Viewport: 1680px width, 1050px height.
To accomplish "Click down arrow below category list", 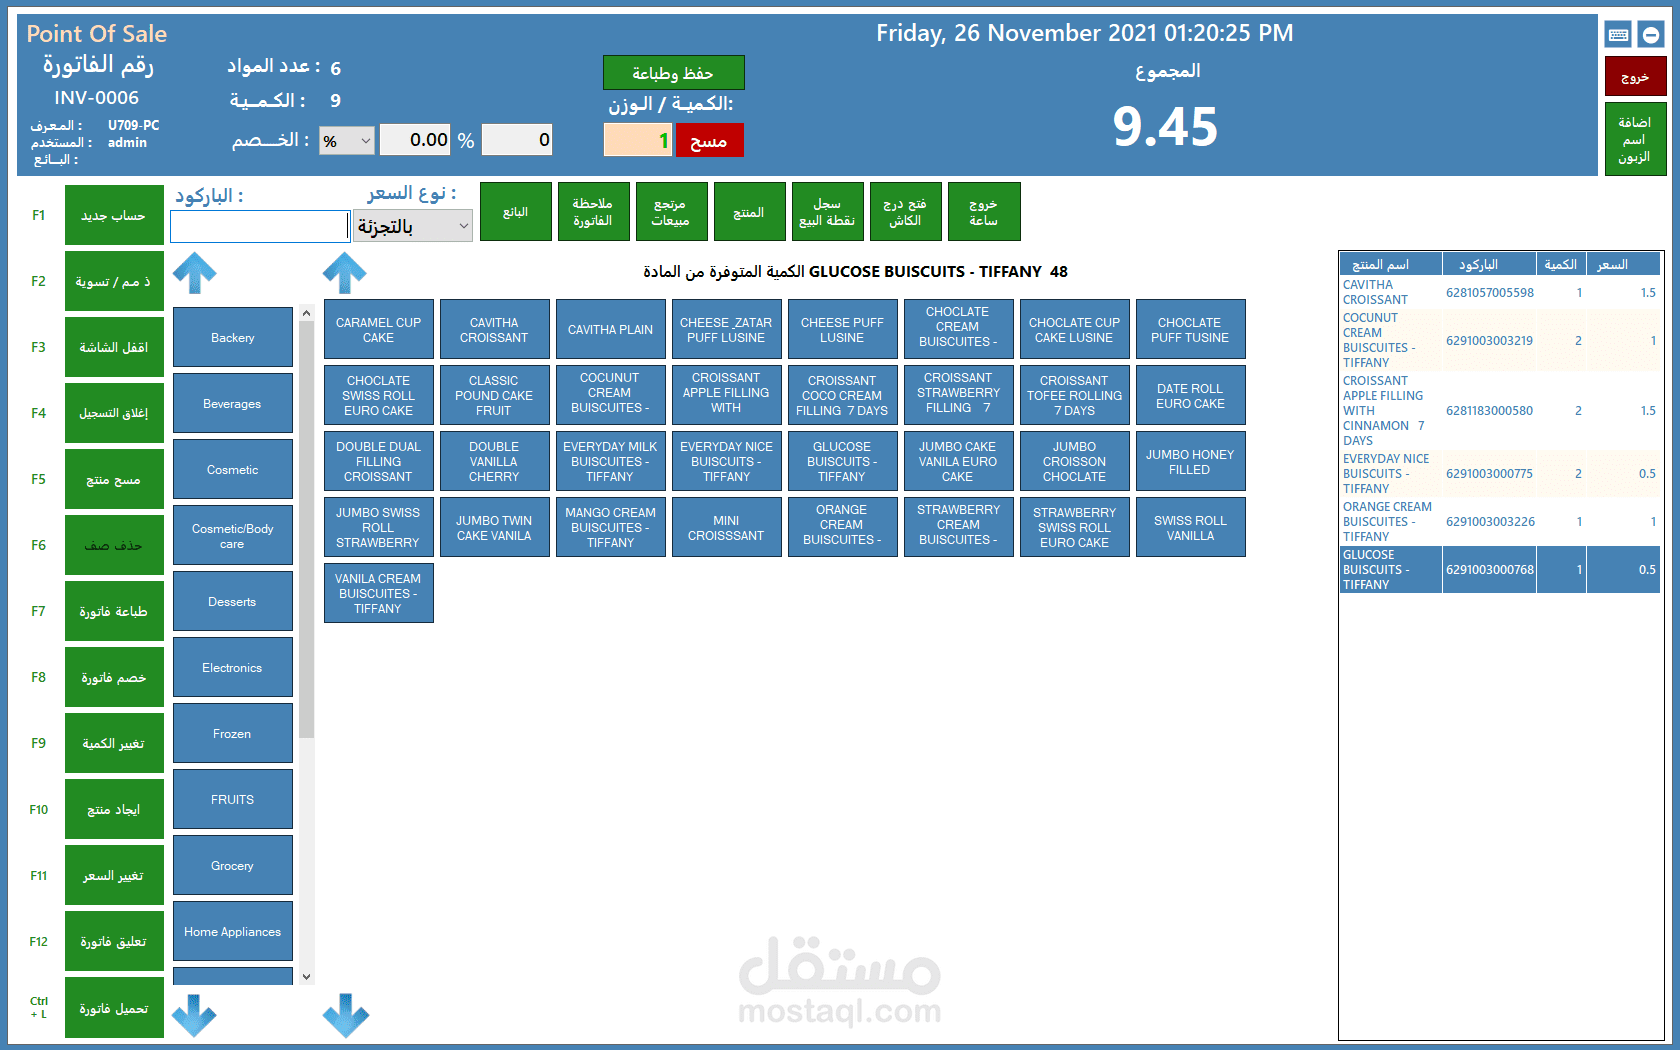I will pos(194,1015).
